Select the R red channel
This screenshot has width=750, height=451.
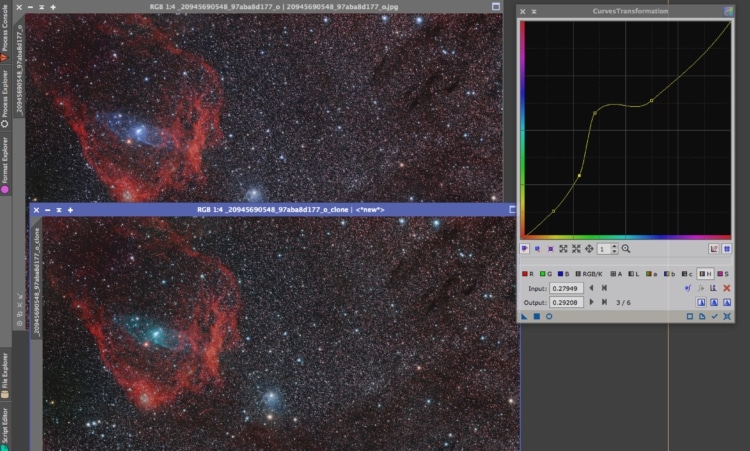(x=528, y=274)
